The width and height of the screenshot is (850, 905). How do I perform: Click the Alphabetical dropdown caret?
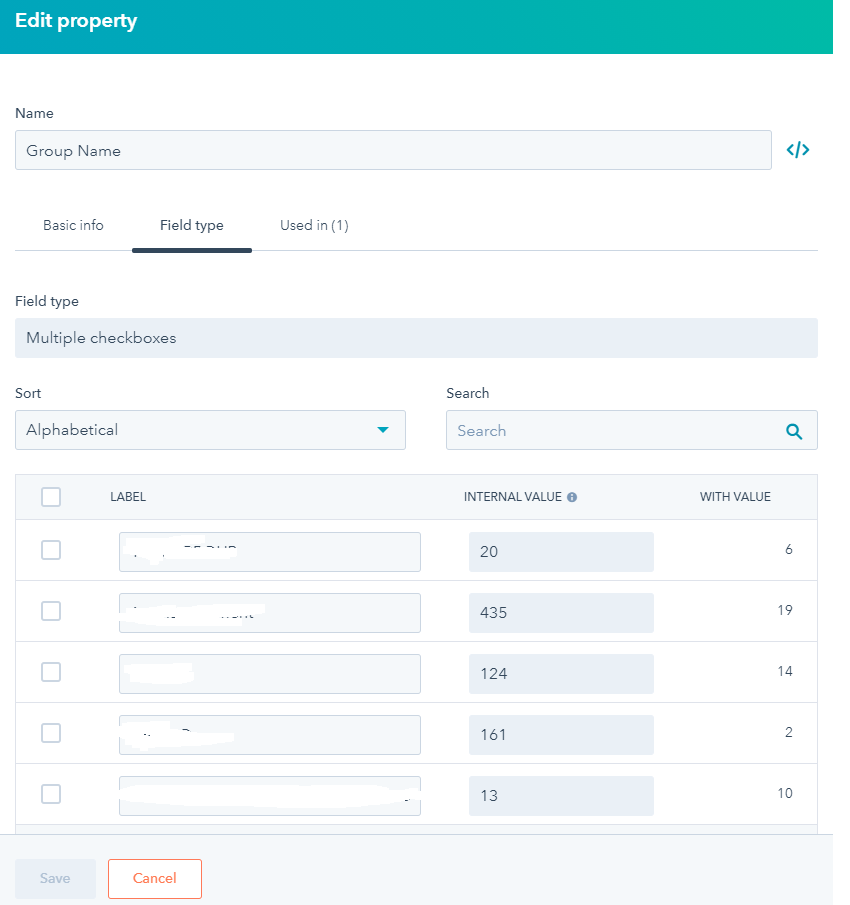(383, 429)
